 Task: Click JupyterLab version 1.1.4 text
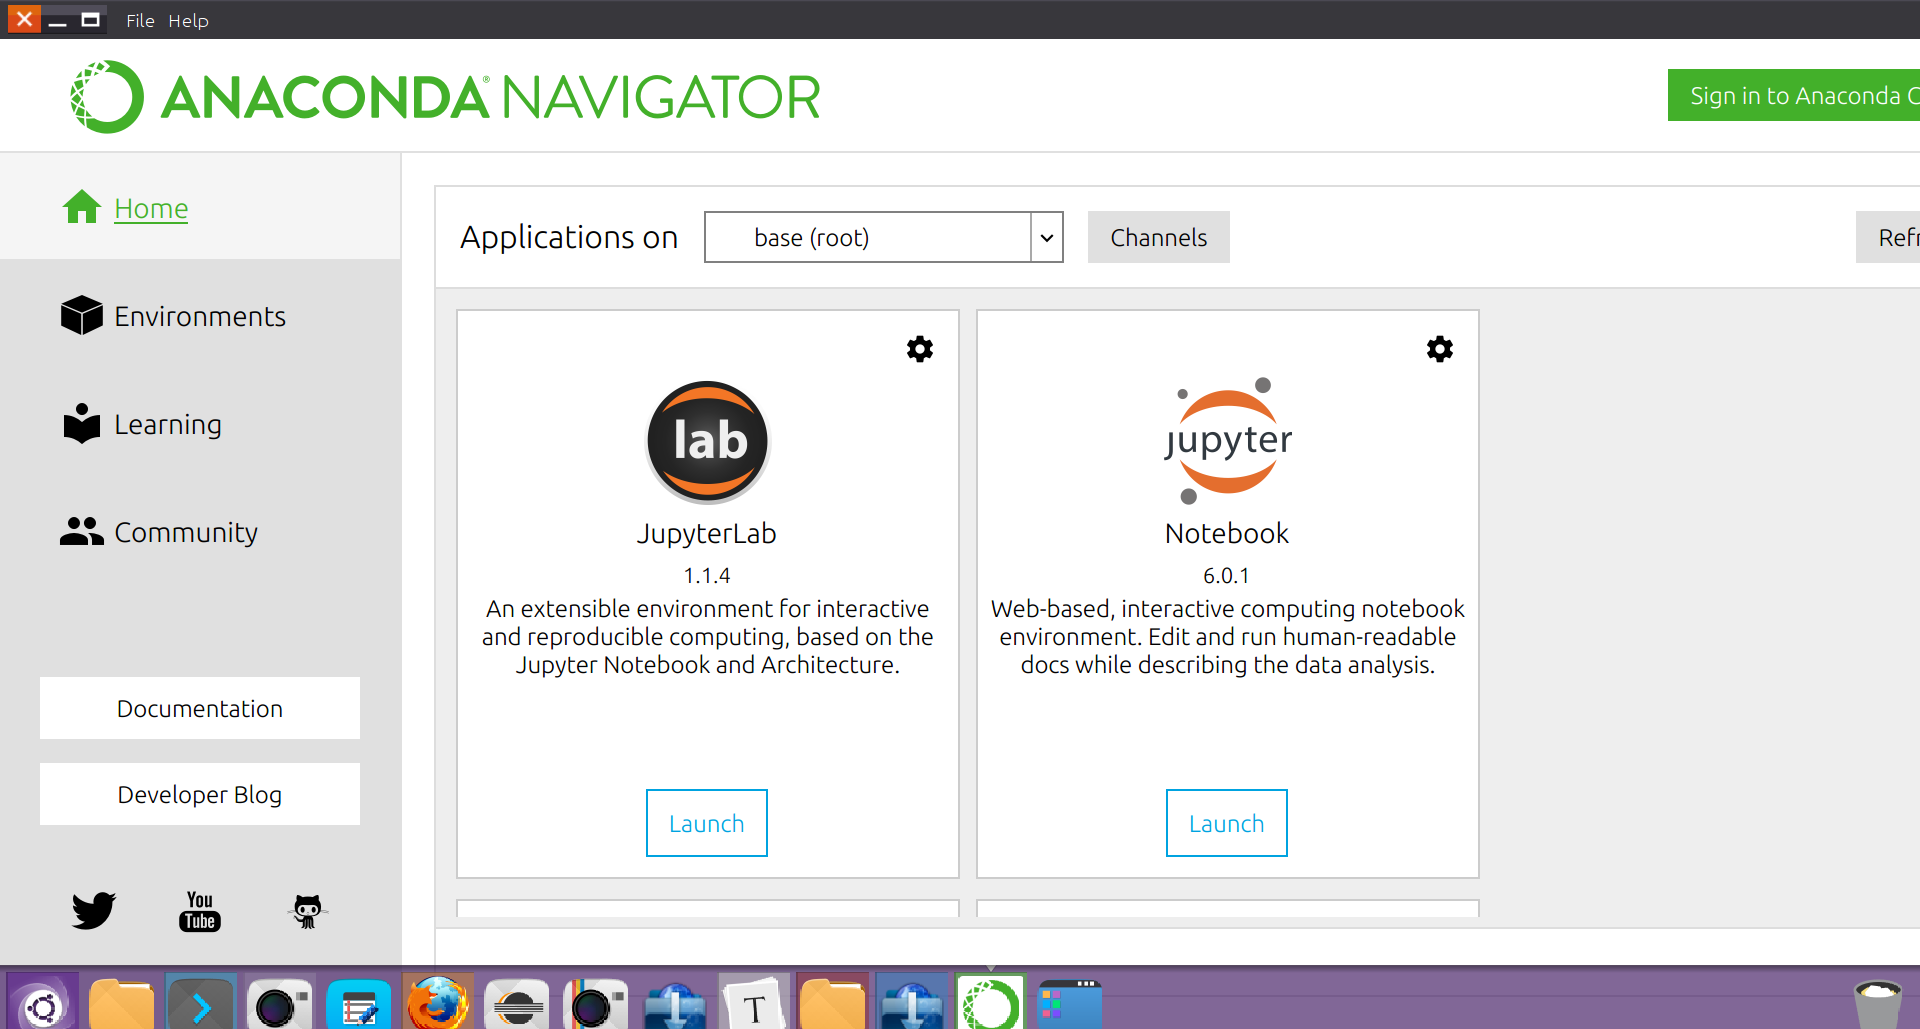click(x=707, y=576)
